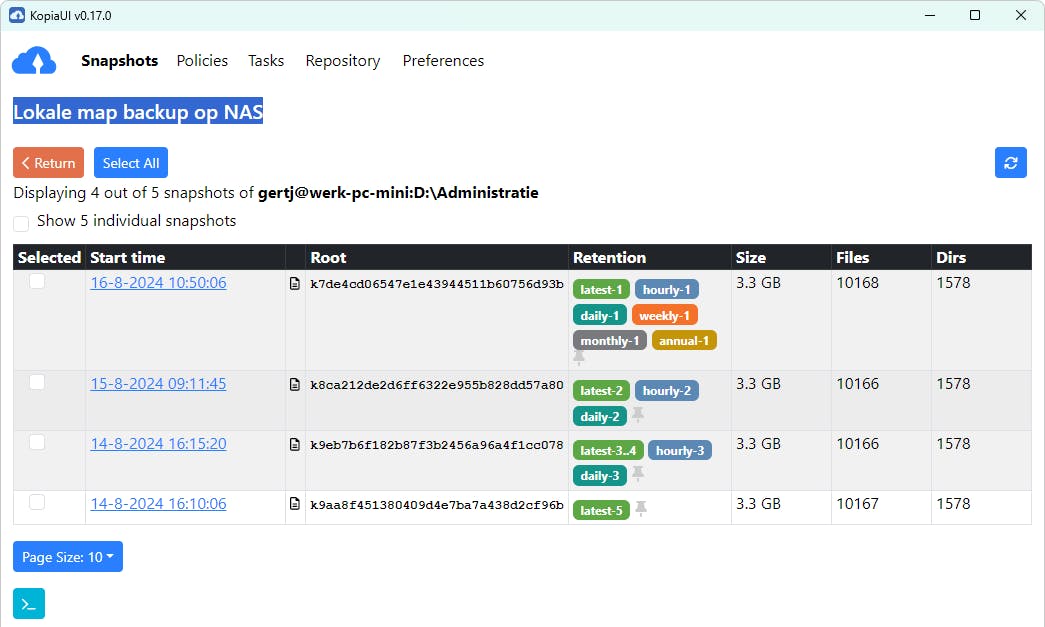
Task: Click the refresh snapshots icon button
Action: pos(1010,163)
